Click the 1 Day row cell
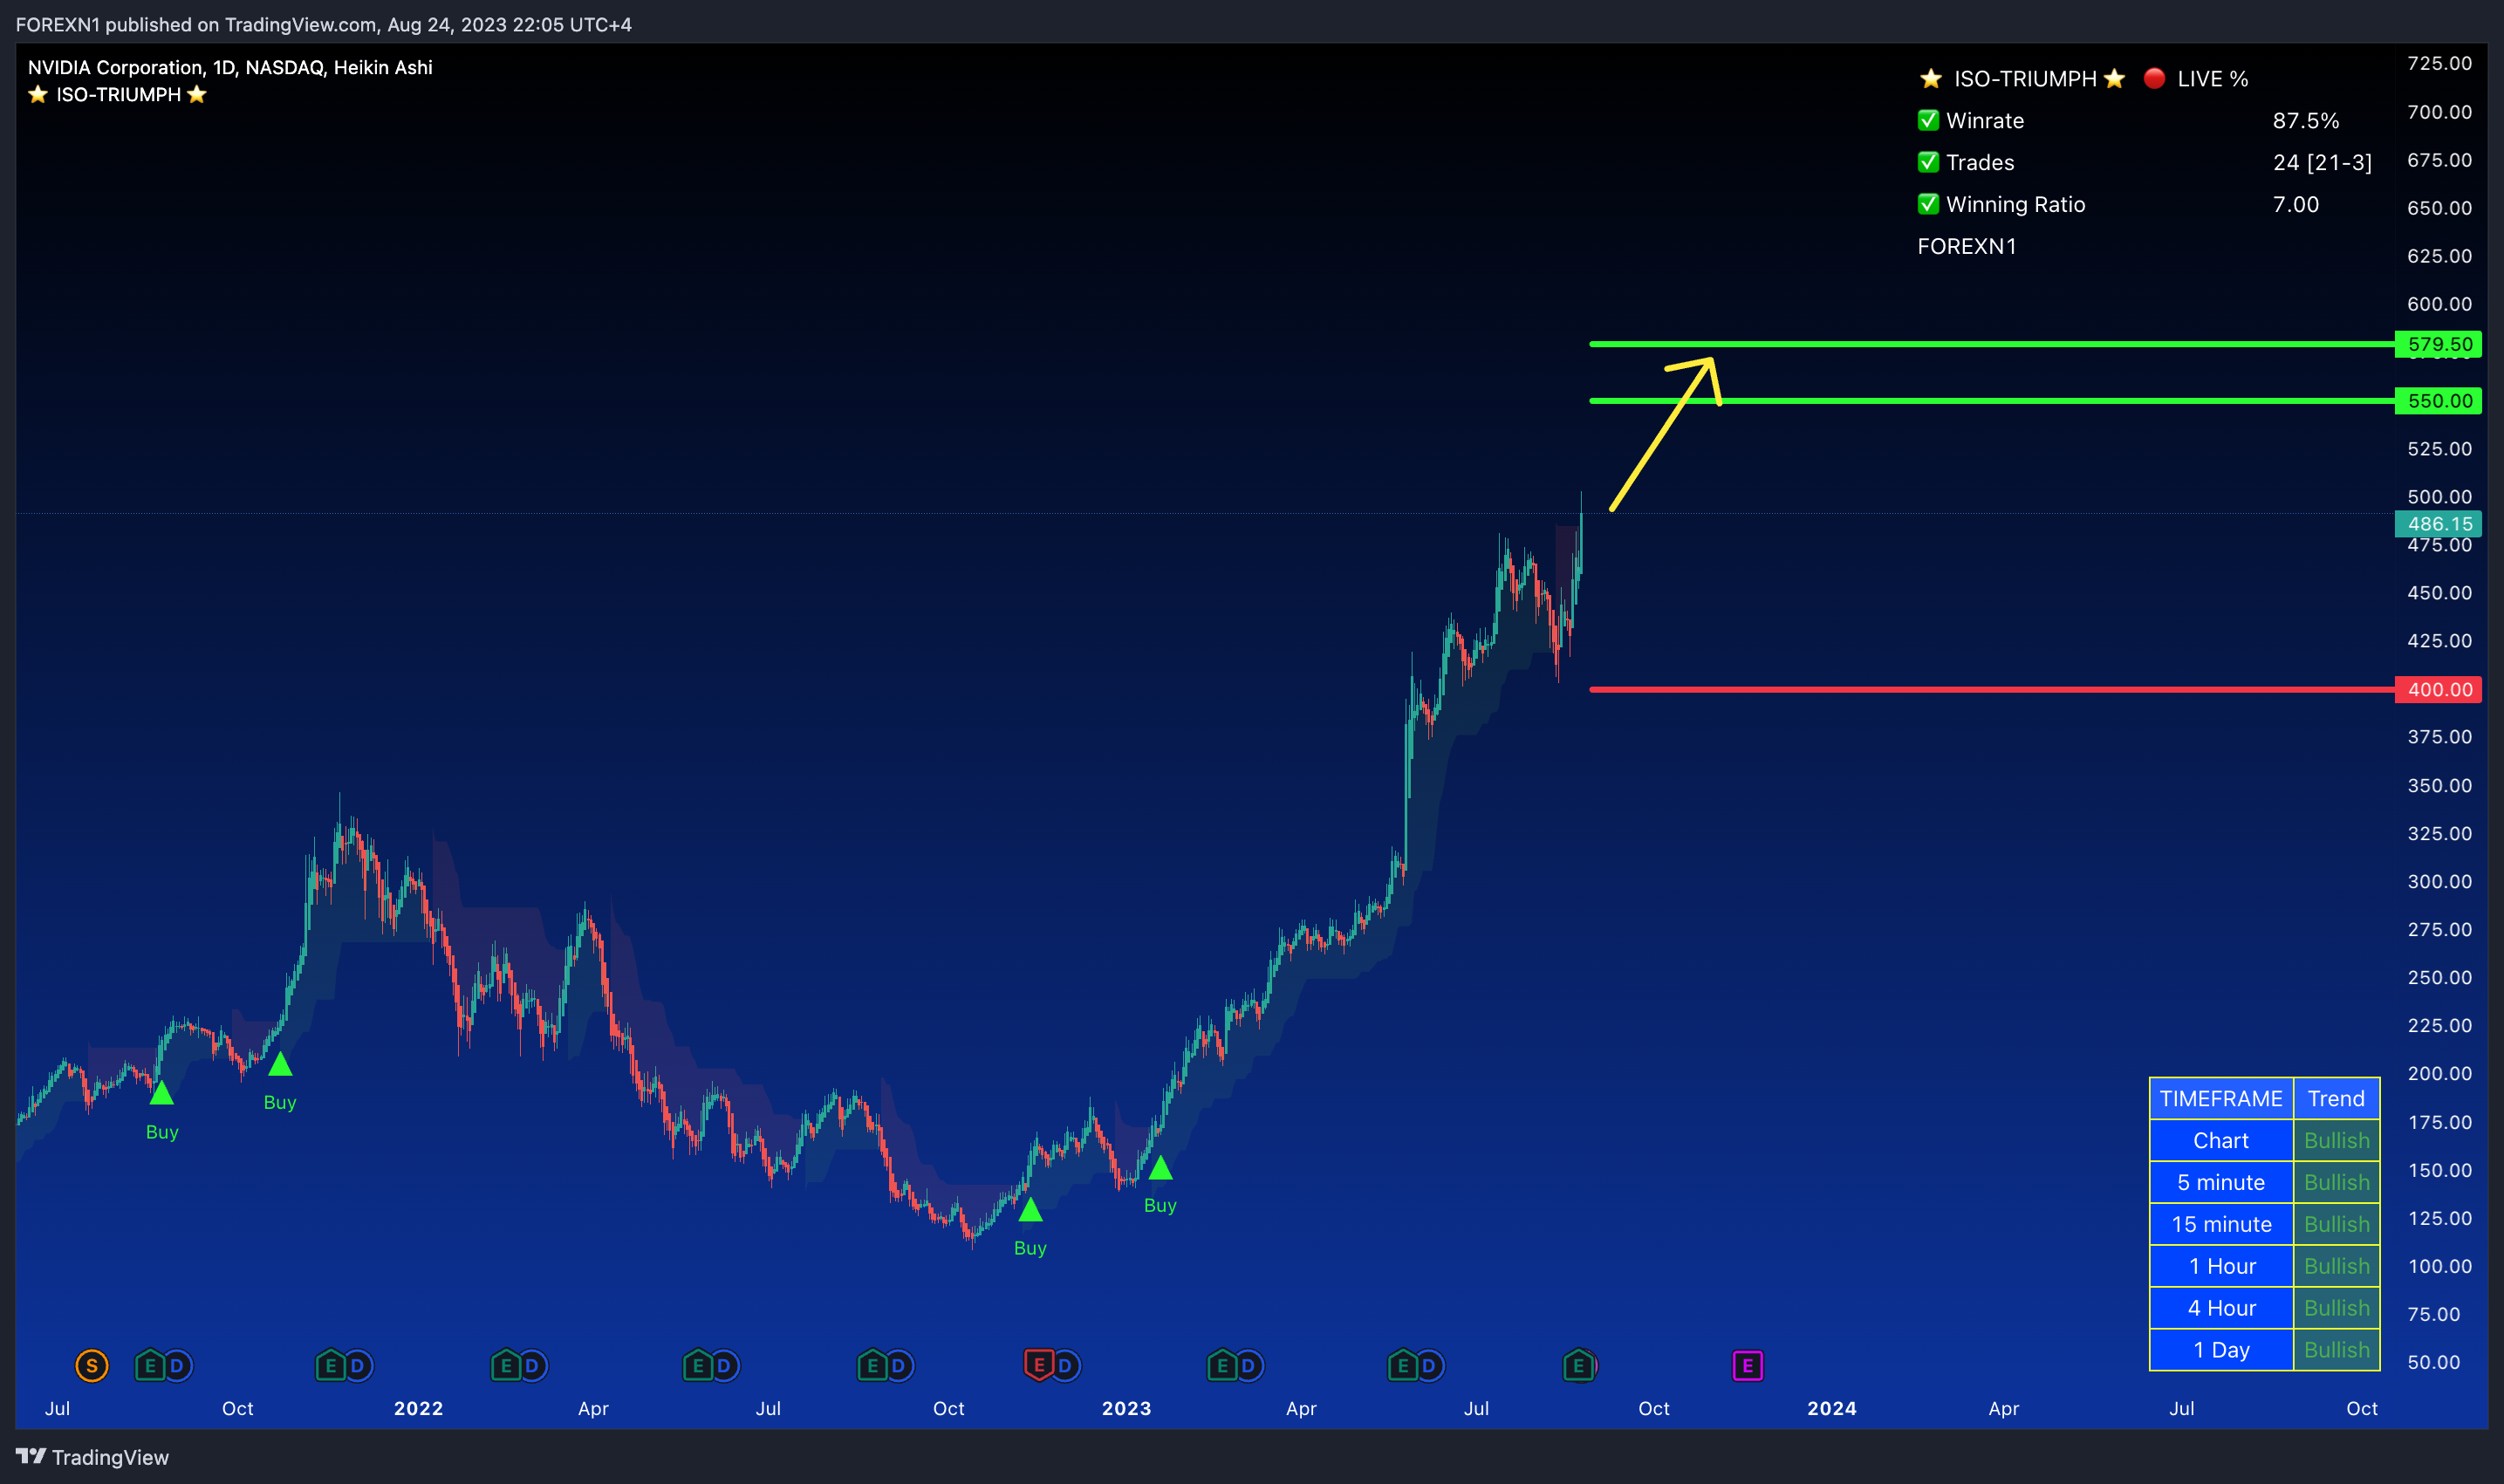This screenshot has height=1484, width=2504. pos(2221,1350)
